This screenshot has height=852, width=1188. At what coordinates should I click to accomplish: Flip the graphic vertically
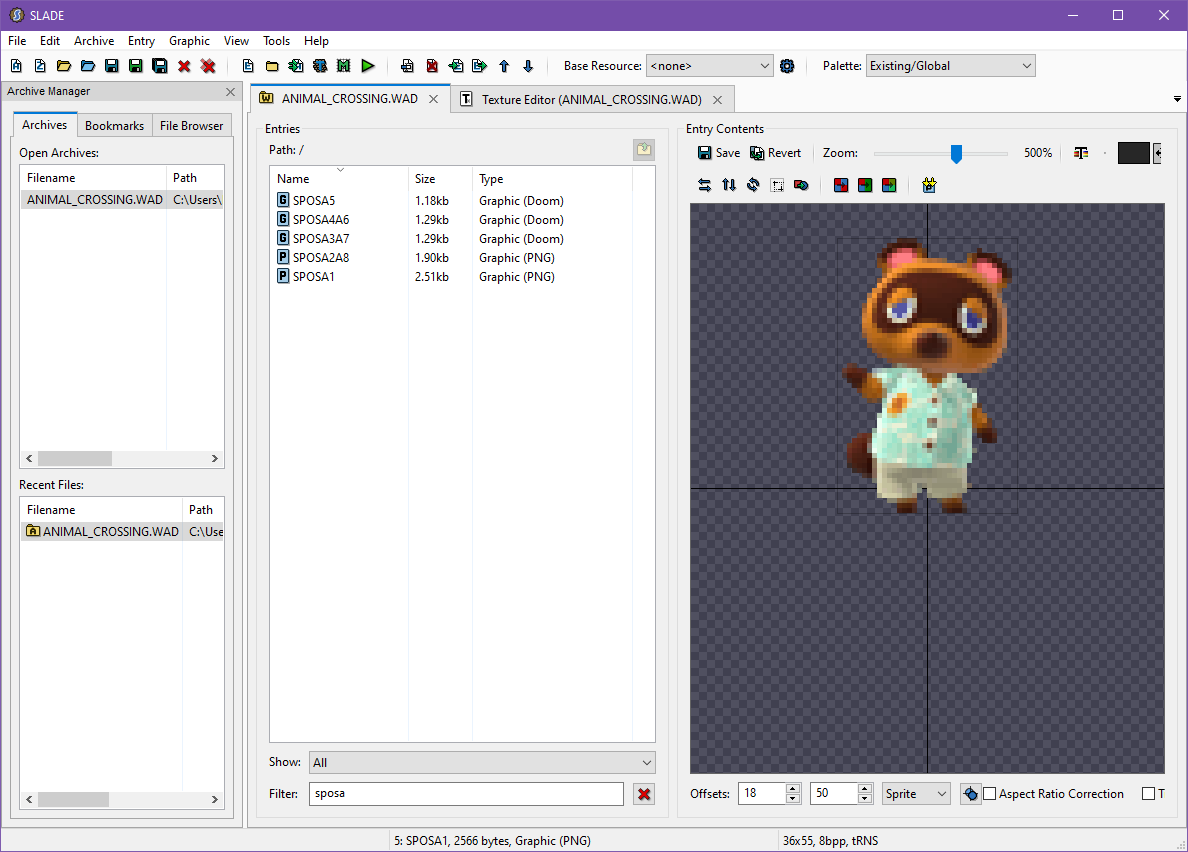pyautogui.click(x=729, y=185)
